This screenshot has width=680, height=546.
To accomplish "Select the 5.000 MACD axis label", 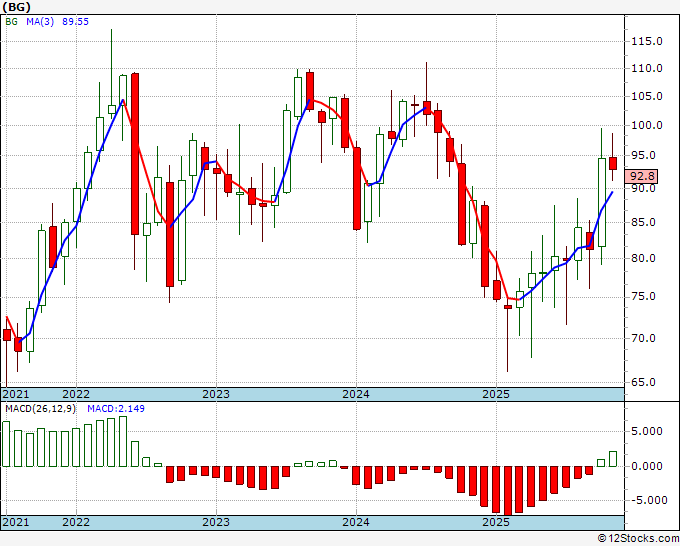I will click(646, 431).
